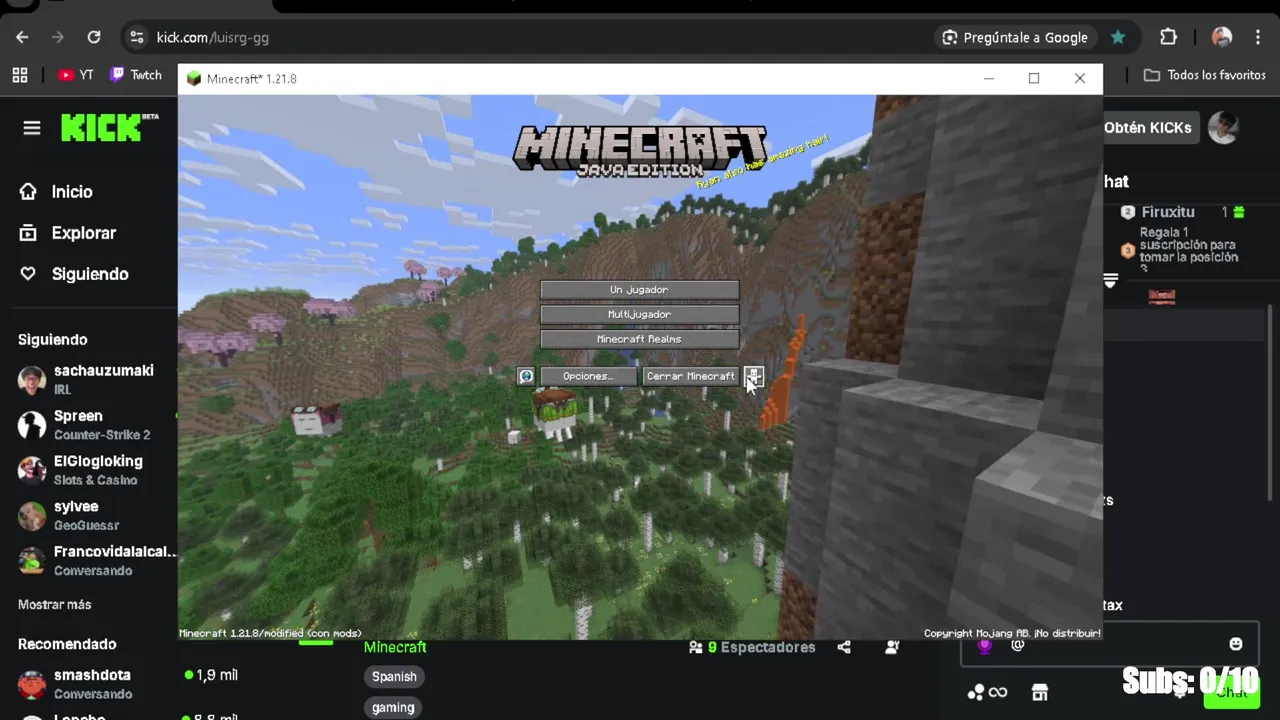This screenshot has width=1280, height=720.
Task: Open Todos los favoritos folder
Action: pos(1205,75)
